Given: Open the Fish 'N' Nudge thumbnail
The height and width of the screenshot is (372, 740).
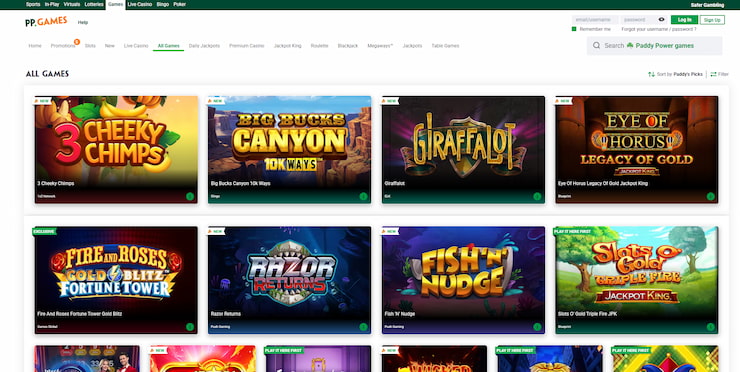Looking at the screenshot, I should tap(463, 280).
